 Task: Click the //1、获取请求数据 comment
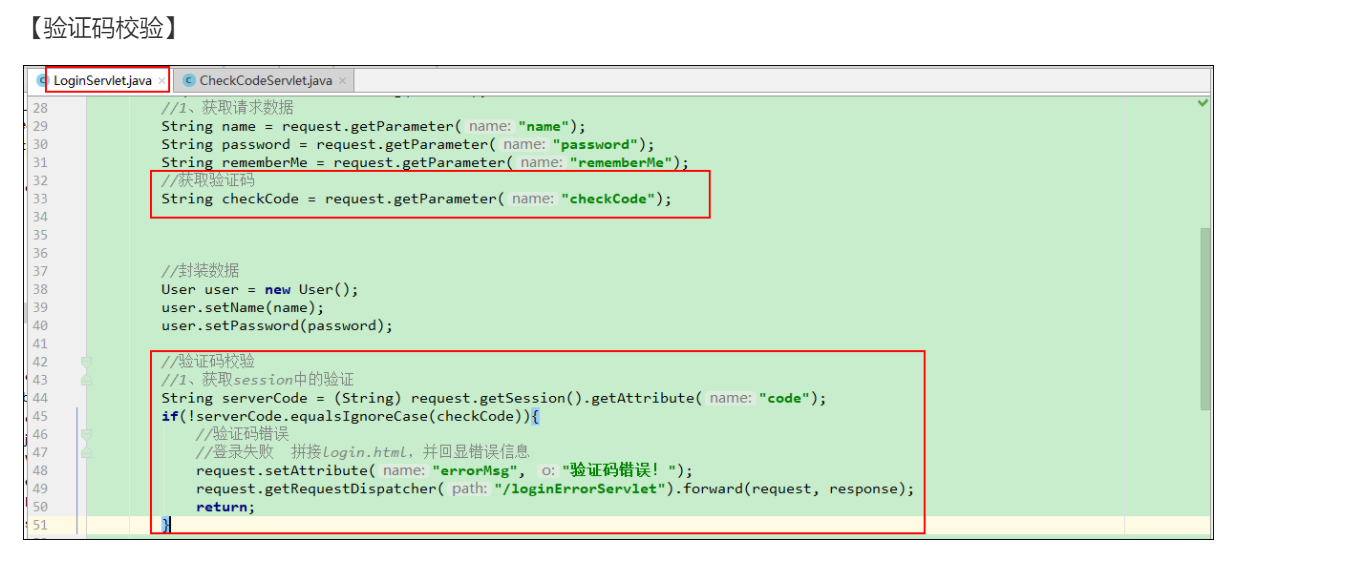228,108
